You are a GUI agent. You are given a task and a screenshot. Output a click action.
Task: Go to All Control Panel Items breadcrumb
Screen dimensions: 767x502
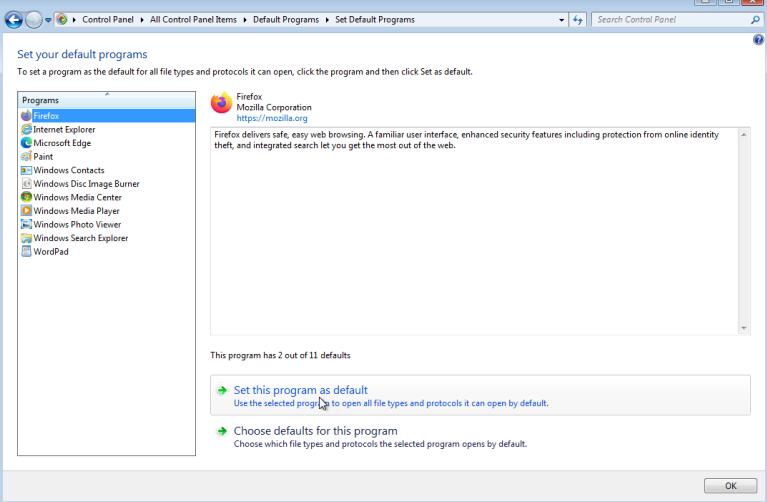(x=193, y=20)
